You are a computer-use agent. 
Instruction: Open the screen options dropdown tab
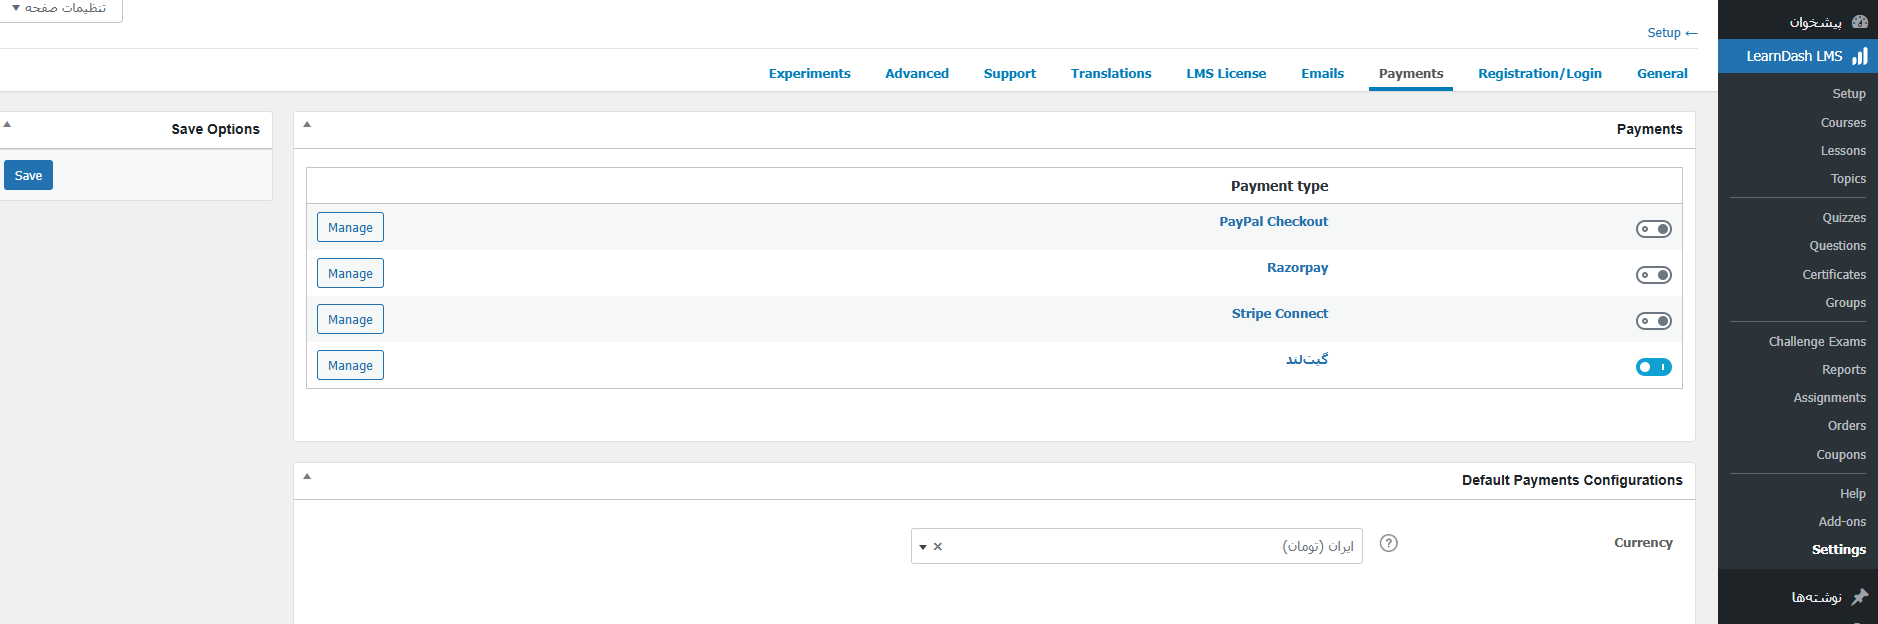[60, 9]
